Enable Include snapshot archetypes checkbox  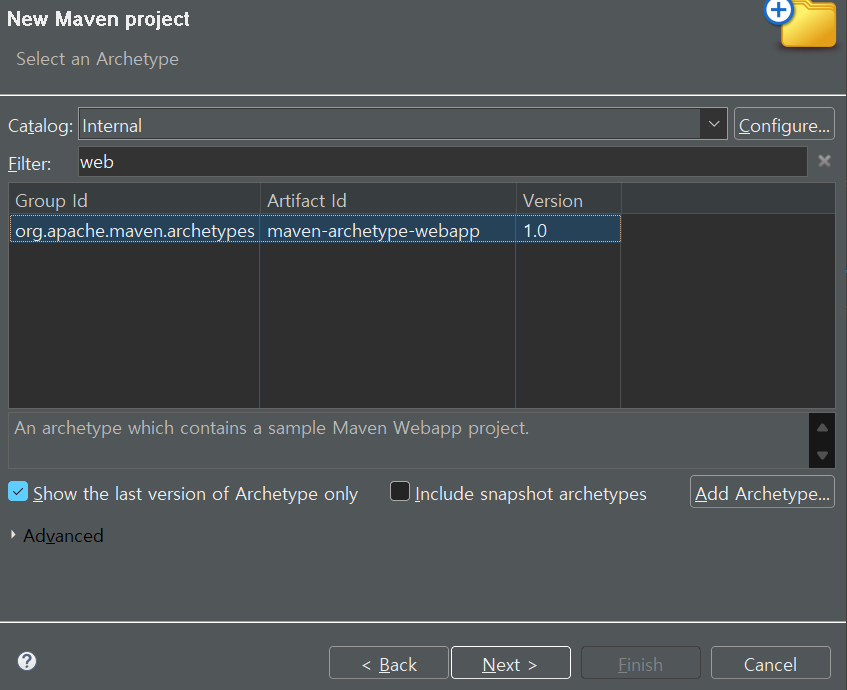click(x=400, y=491)
